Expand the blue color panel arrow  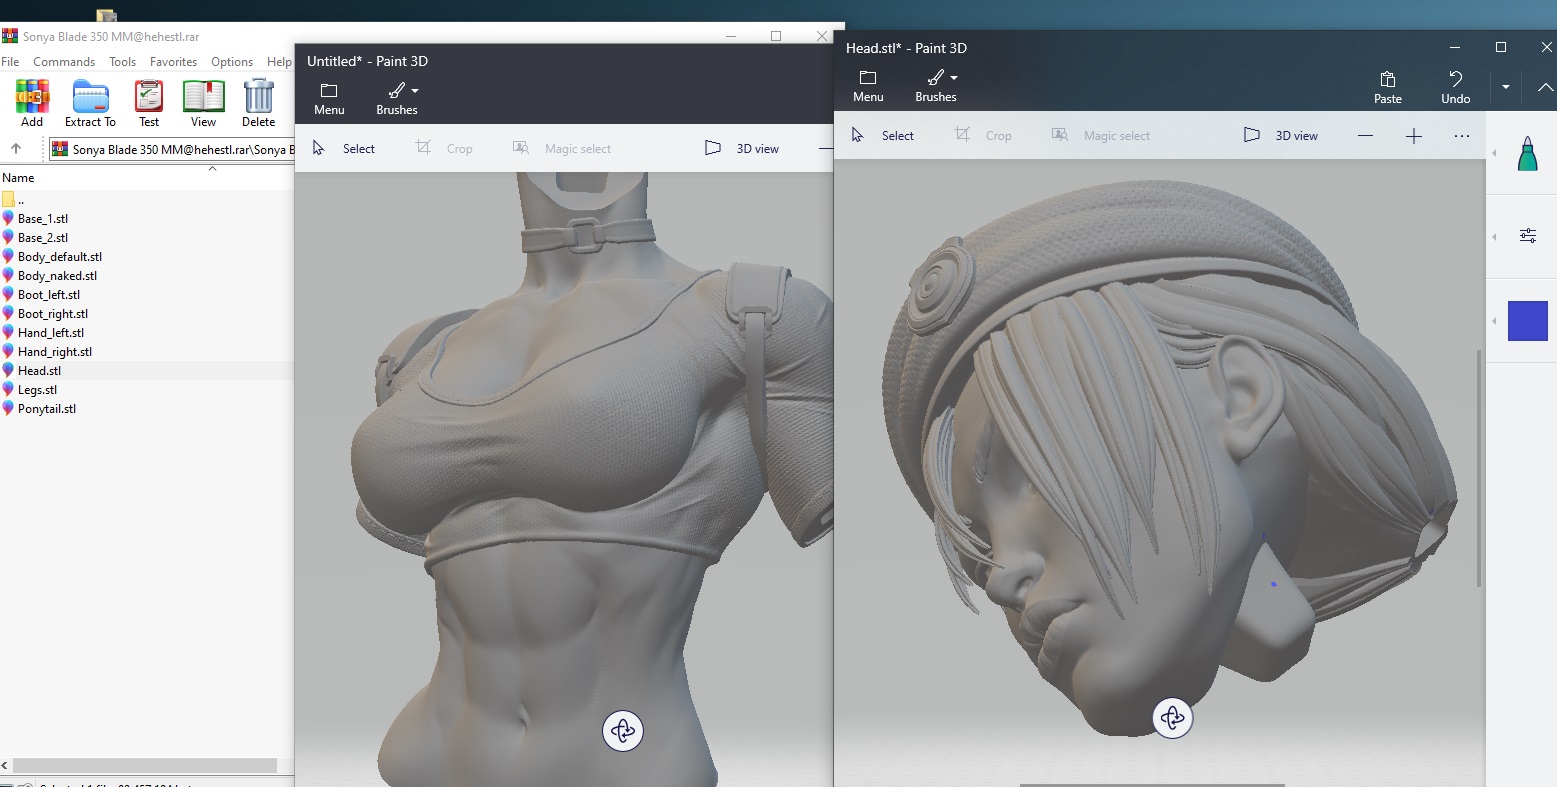point(1495,321)
